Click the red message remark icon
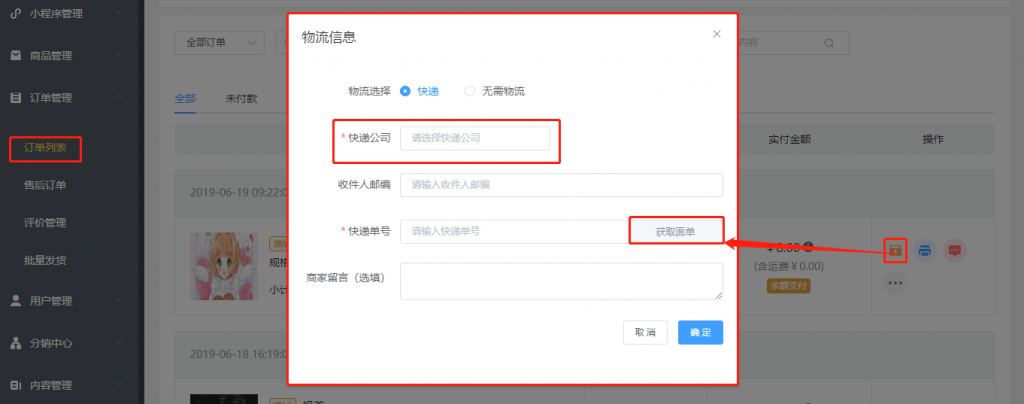This screenshot has height=404, width=1024. pos(955,250)
